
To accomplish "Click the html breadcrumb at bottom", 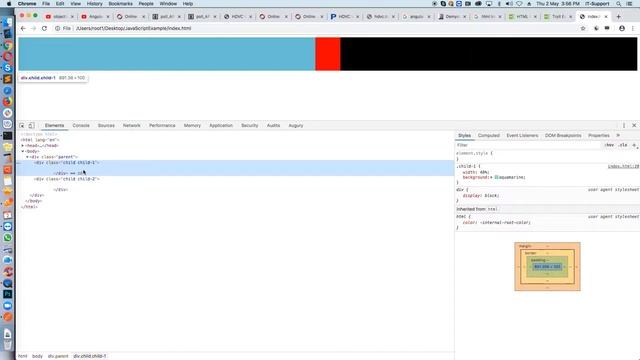I will pyautogui.click(x=22, y=356).
